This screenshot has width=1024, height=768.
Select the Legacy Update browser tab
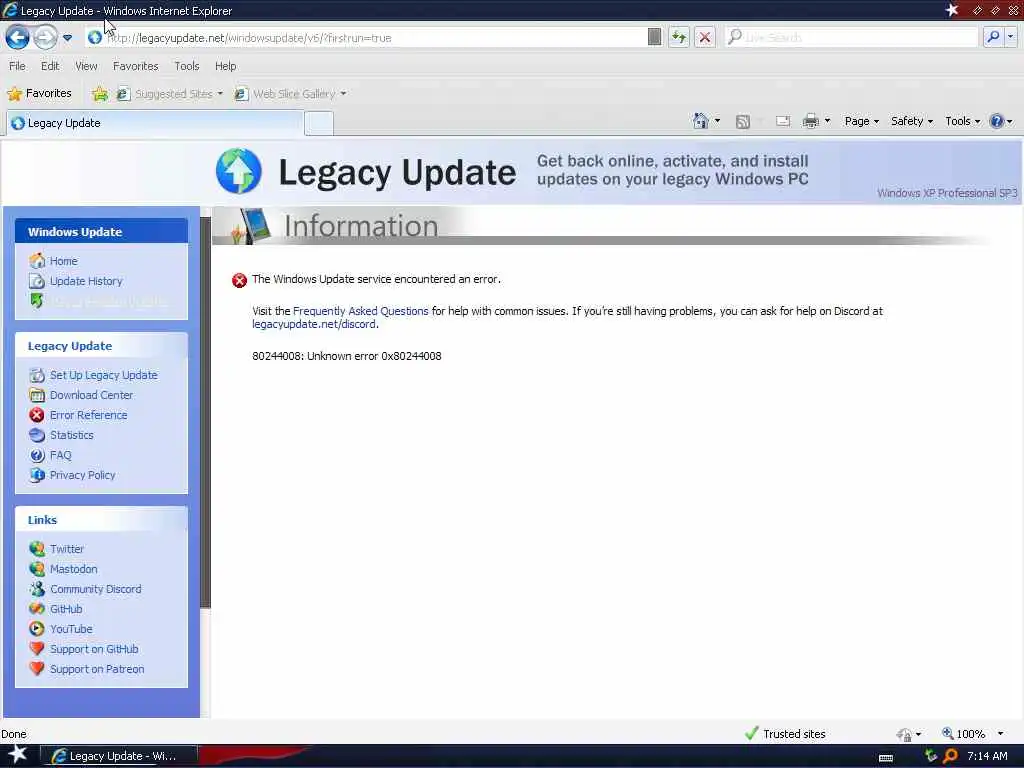pyautogui.click(x=155, y=123)
